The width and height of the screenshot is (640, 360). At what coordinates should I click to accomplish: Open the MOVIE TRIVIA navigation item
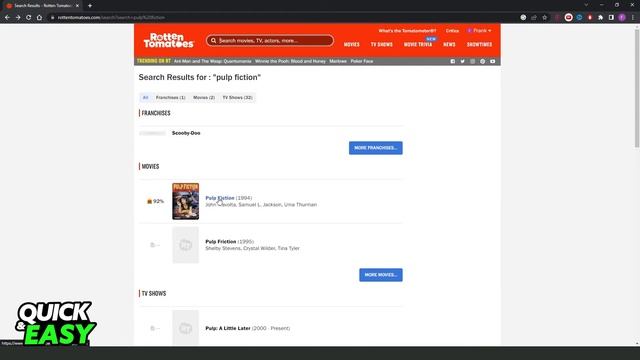point(418,44)
